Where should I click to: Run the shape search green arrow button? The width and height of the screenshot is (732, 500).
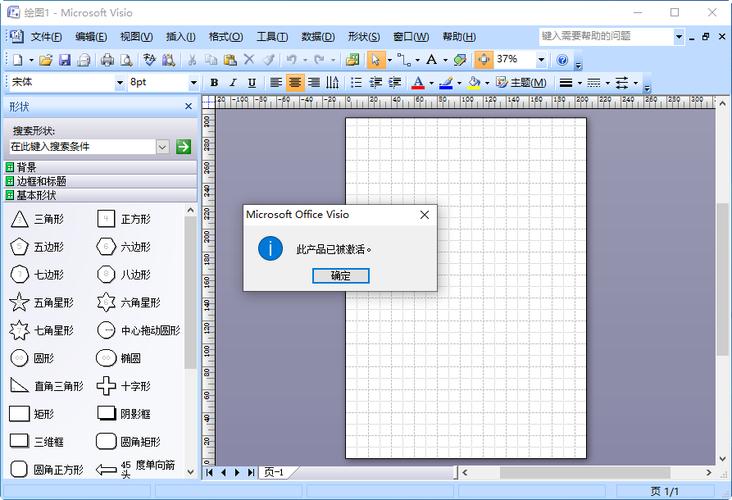(x=183, y=147)
